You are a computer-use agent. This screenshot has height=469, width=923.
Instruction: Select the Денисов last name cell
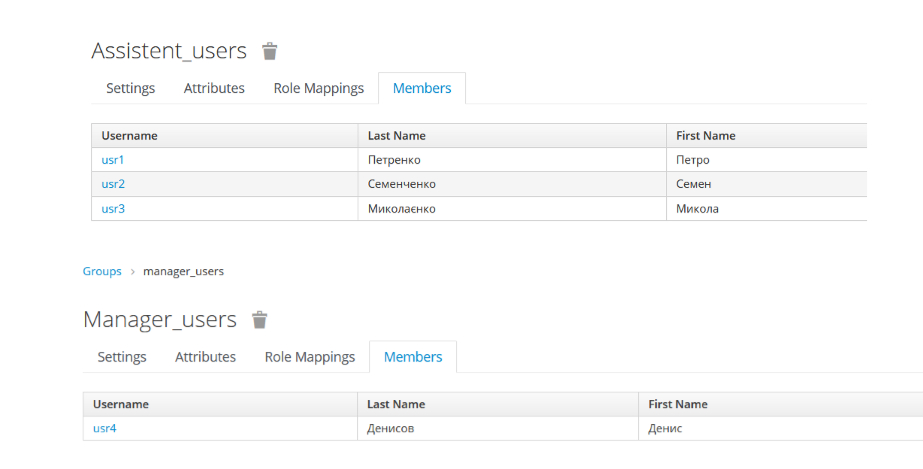tap(391, 429)
